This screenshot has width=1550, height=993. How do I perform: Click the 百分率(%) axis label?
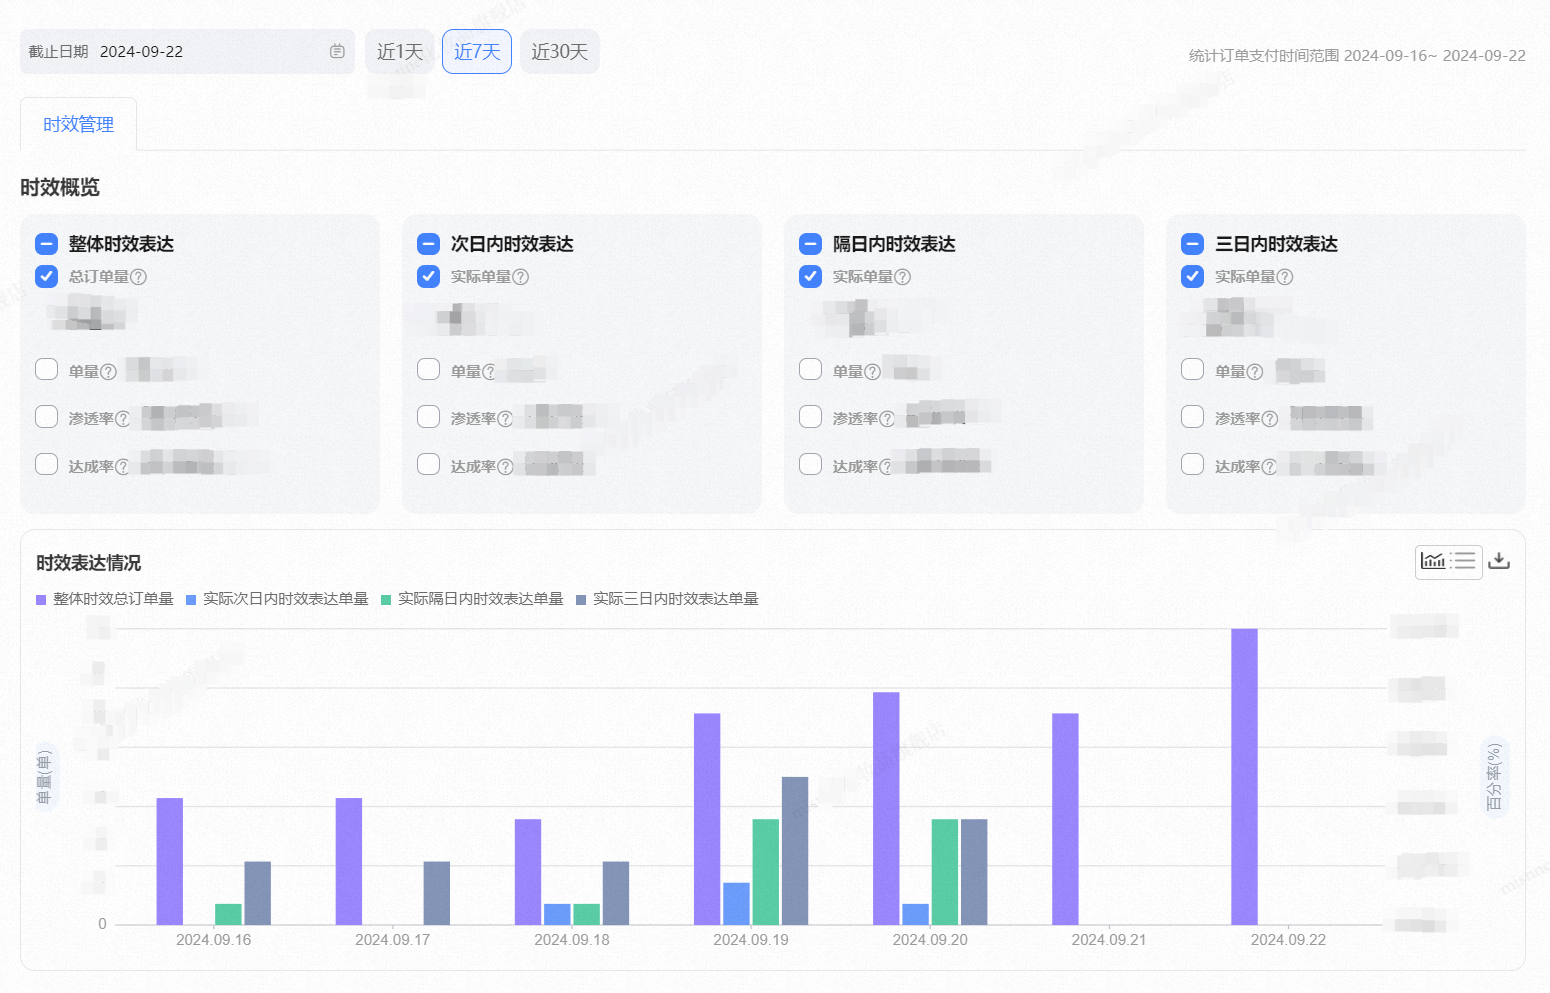[x=1494, y=777]
